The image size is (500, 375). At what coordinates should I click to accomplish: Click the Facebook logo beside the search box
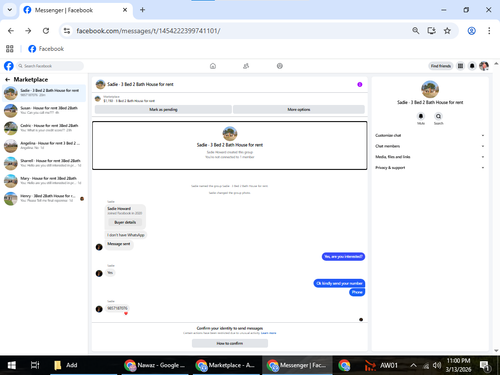pyautogui.click(x=9, y=66)
